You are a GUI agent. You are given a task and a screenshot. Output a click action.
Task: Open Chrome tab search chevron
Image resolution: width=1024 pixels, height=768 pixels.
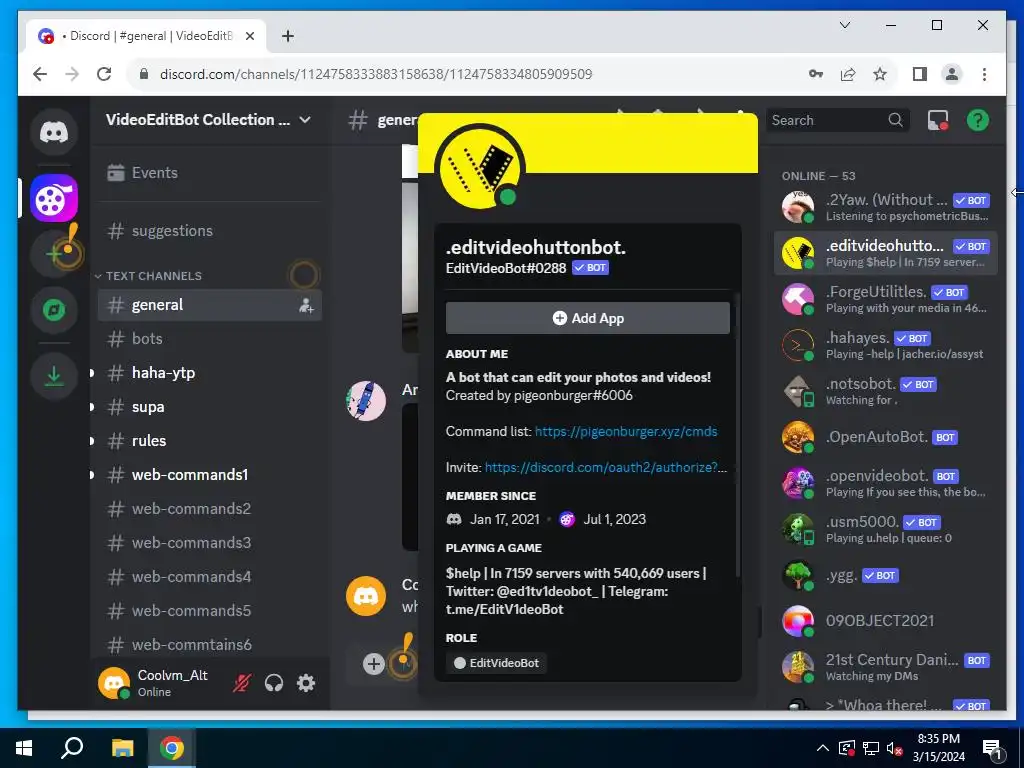pyautogui.click(x=844, y=25)
